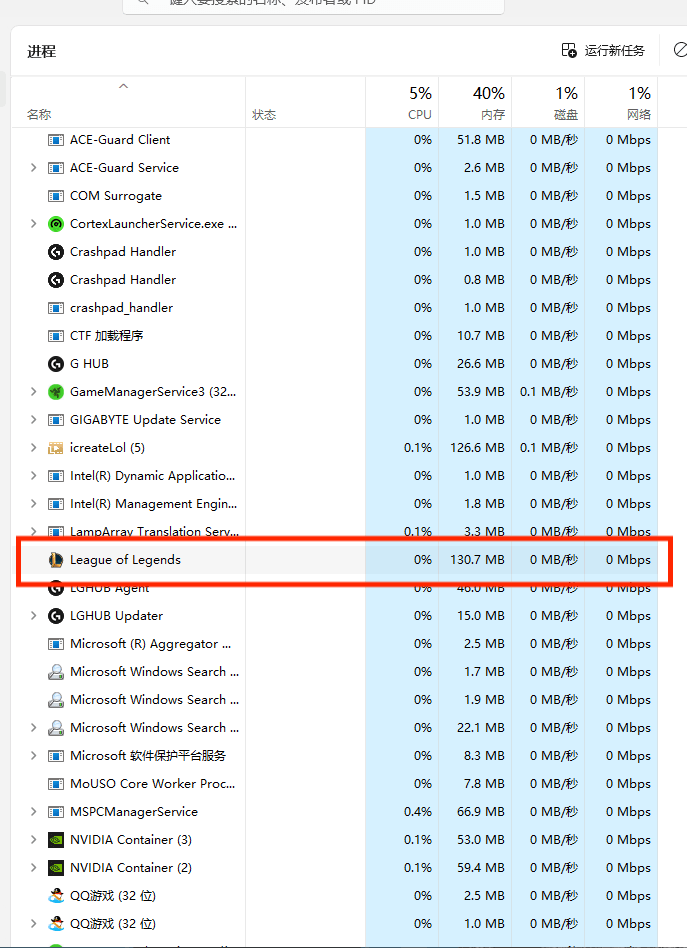Click the LGHUB Updater icon

[x=56, y=616]
